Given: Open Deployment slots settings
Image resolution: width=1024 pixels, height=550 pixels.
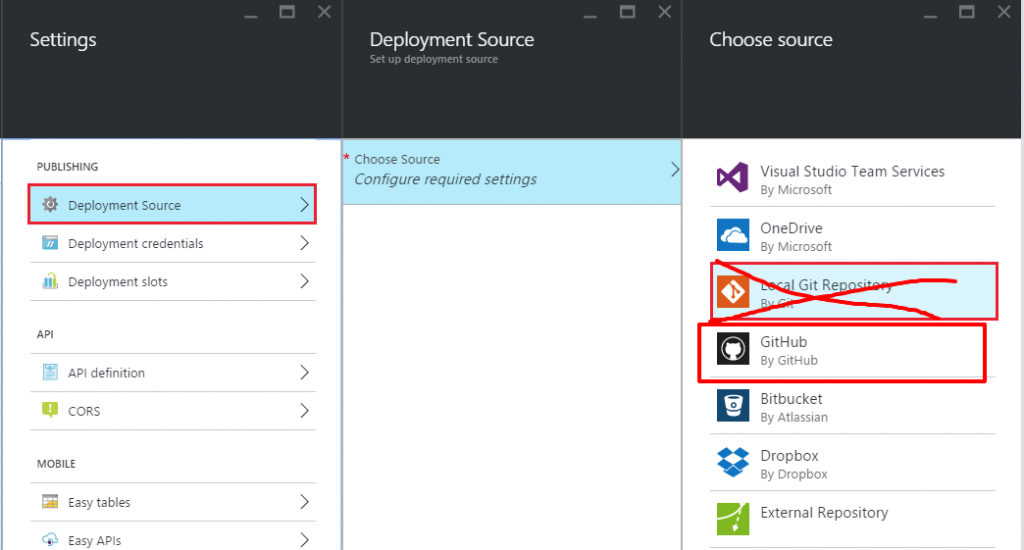Looking at the screenshot, I should click(173, 282).
